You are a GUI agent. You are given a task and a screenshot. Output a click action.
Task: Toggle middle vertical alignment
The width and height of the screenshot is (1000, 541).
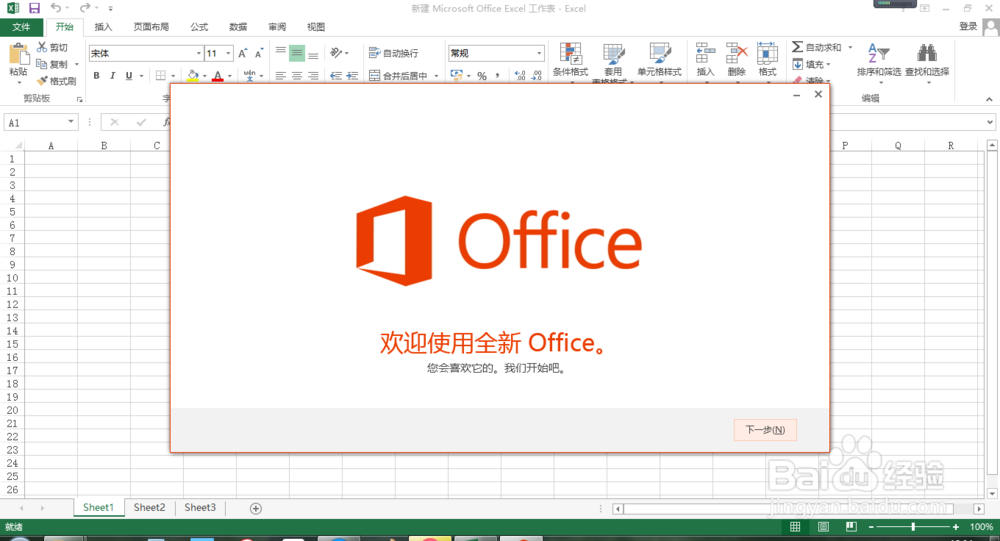pyautogui.click(x=297, y=54)
